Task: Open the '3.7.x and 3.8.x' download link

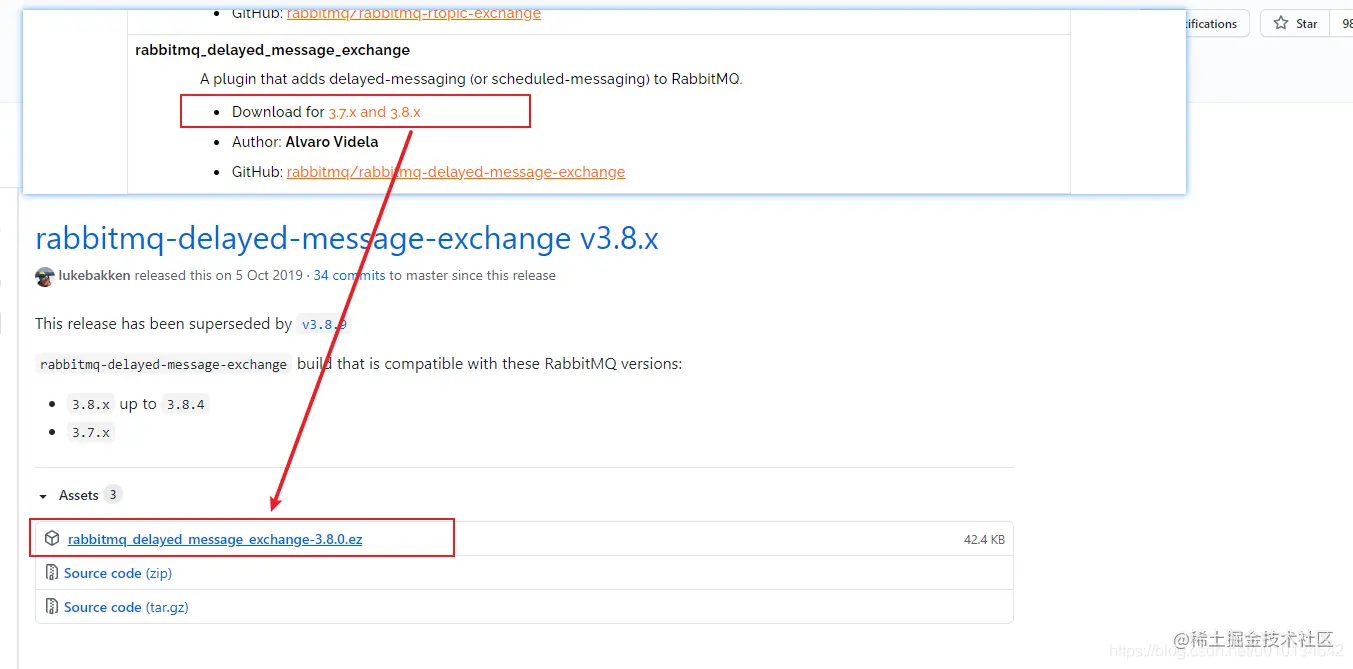Action: pyautogui.click(x=374, y=112)
